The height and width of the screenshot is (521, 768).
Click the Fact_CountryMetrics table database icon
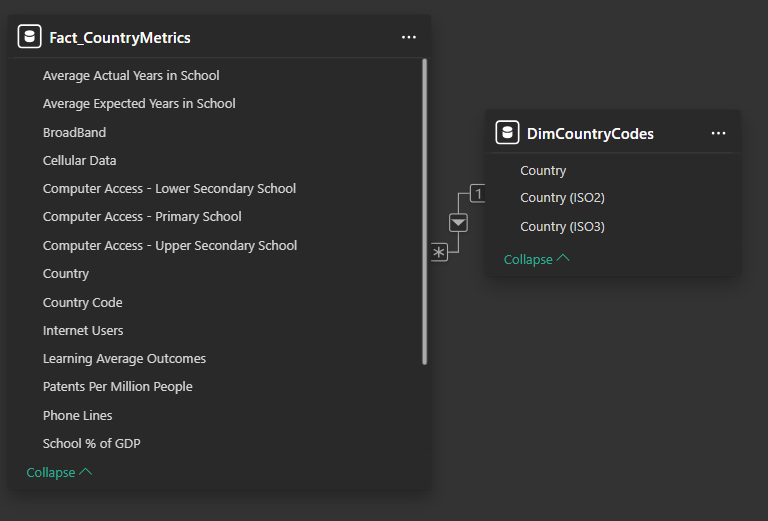[x=30, y=37]
